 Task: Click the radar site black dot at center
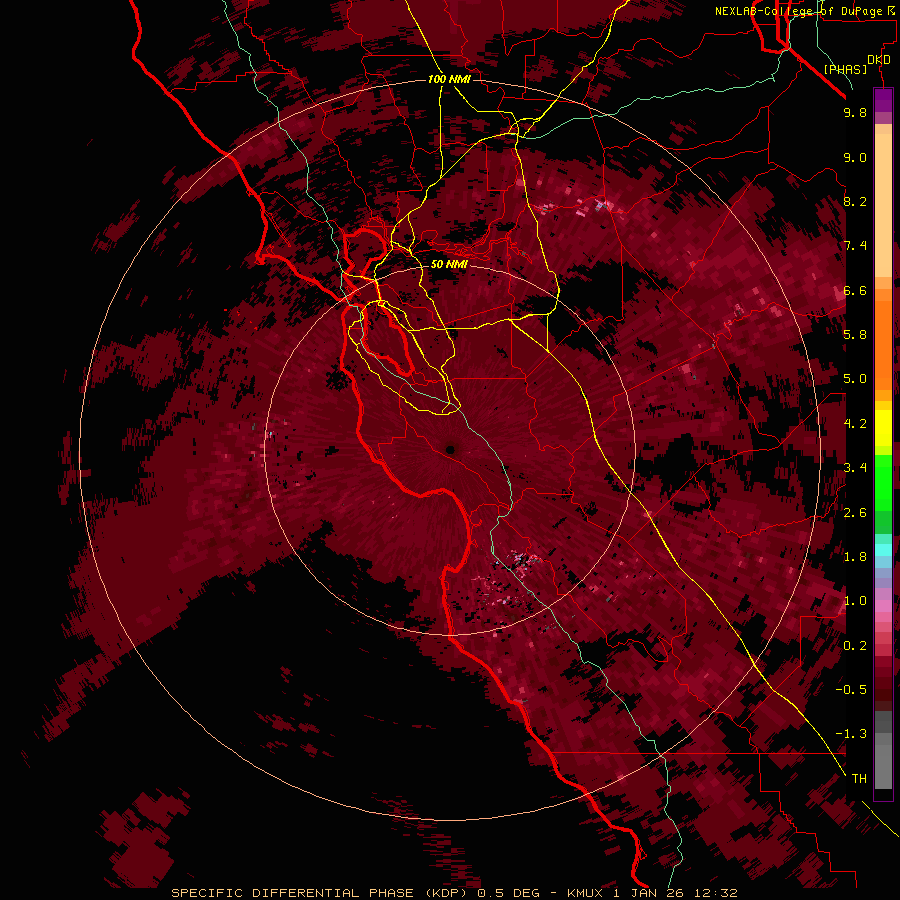click(451, 450)
